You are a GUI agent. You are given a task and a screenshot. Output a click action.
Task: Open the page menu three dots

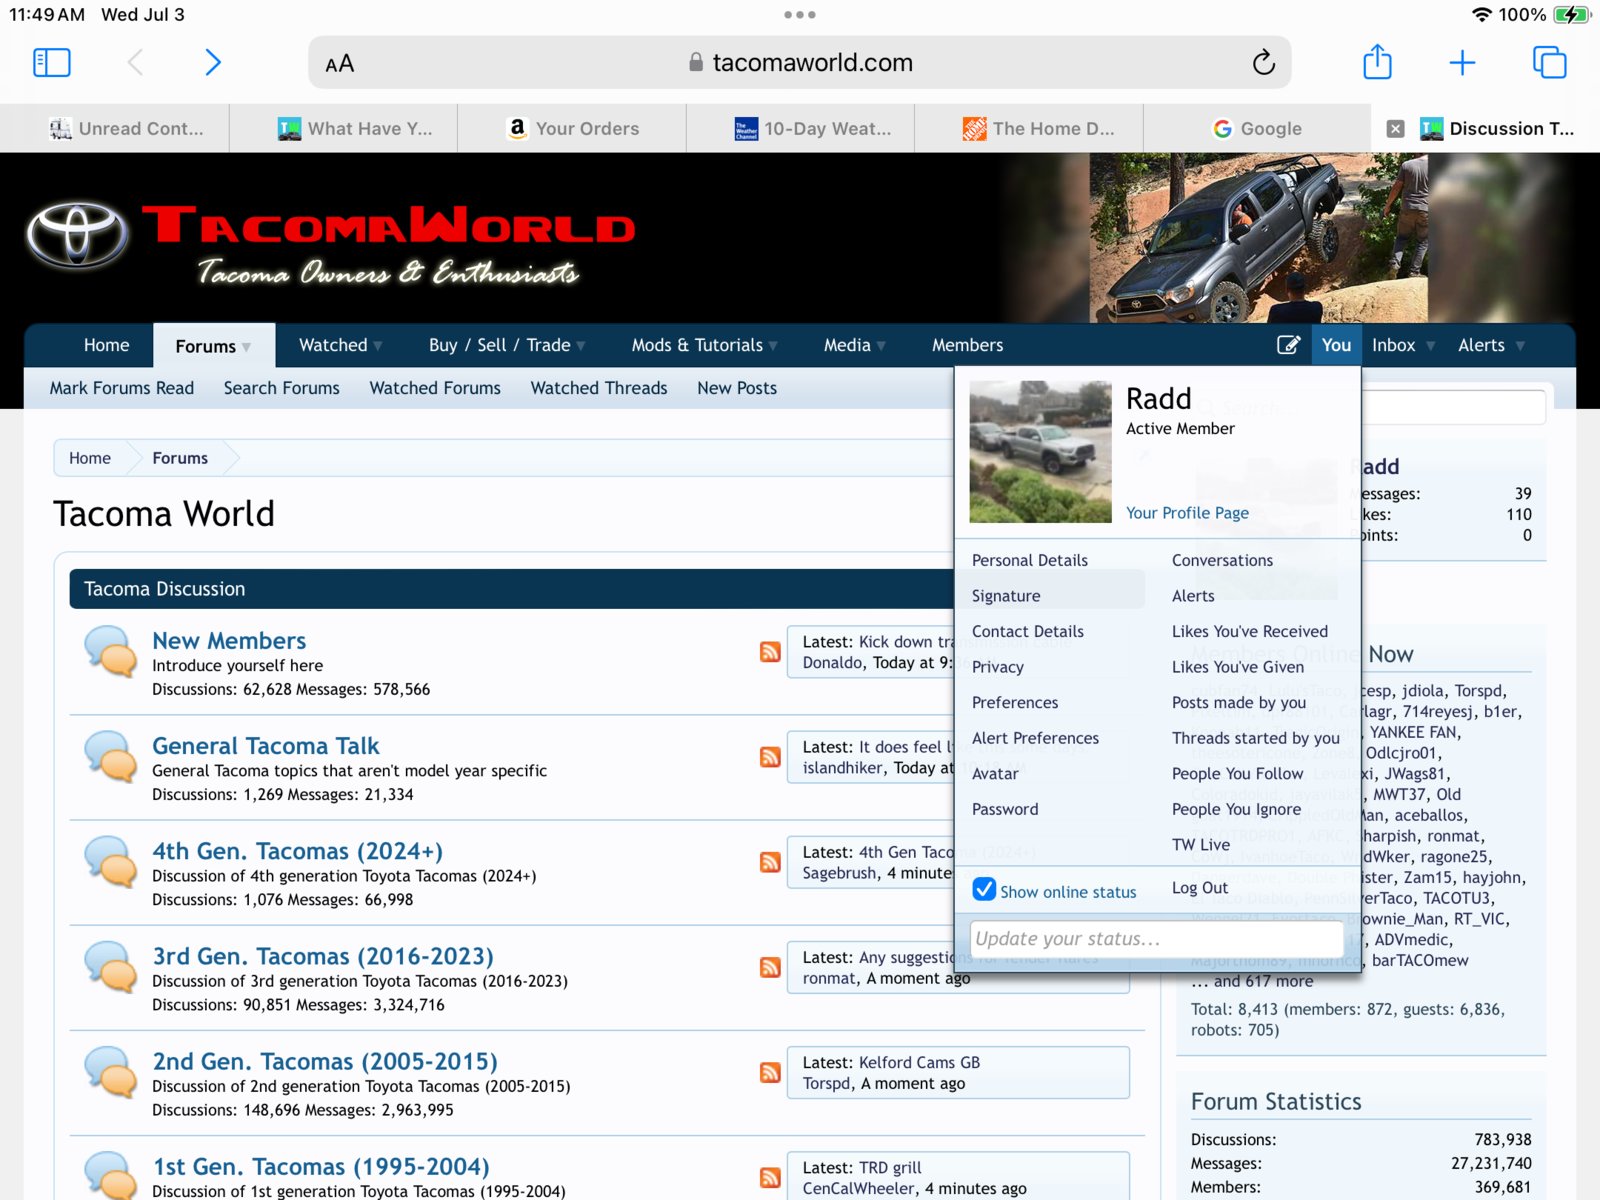800,15
